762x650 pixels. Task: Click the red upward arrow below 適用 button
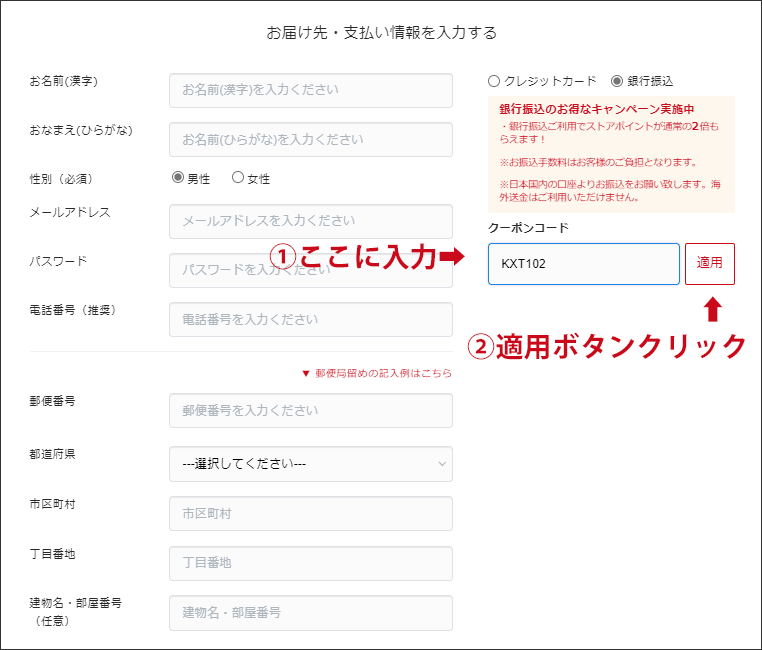click(711, 309)
